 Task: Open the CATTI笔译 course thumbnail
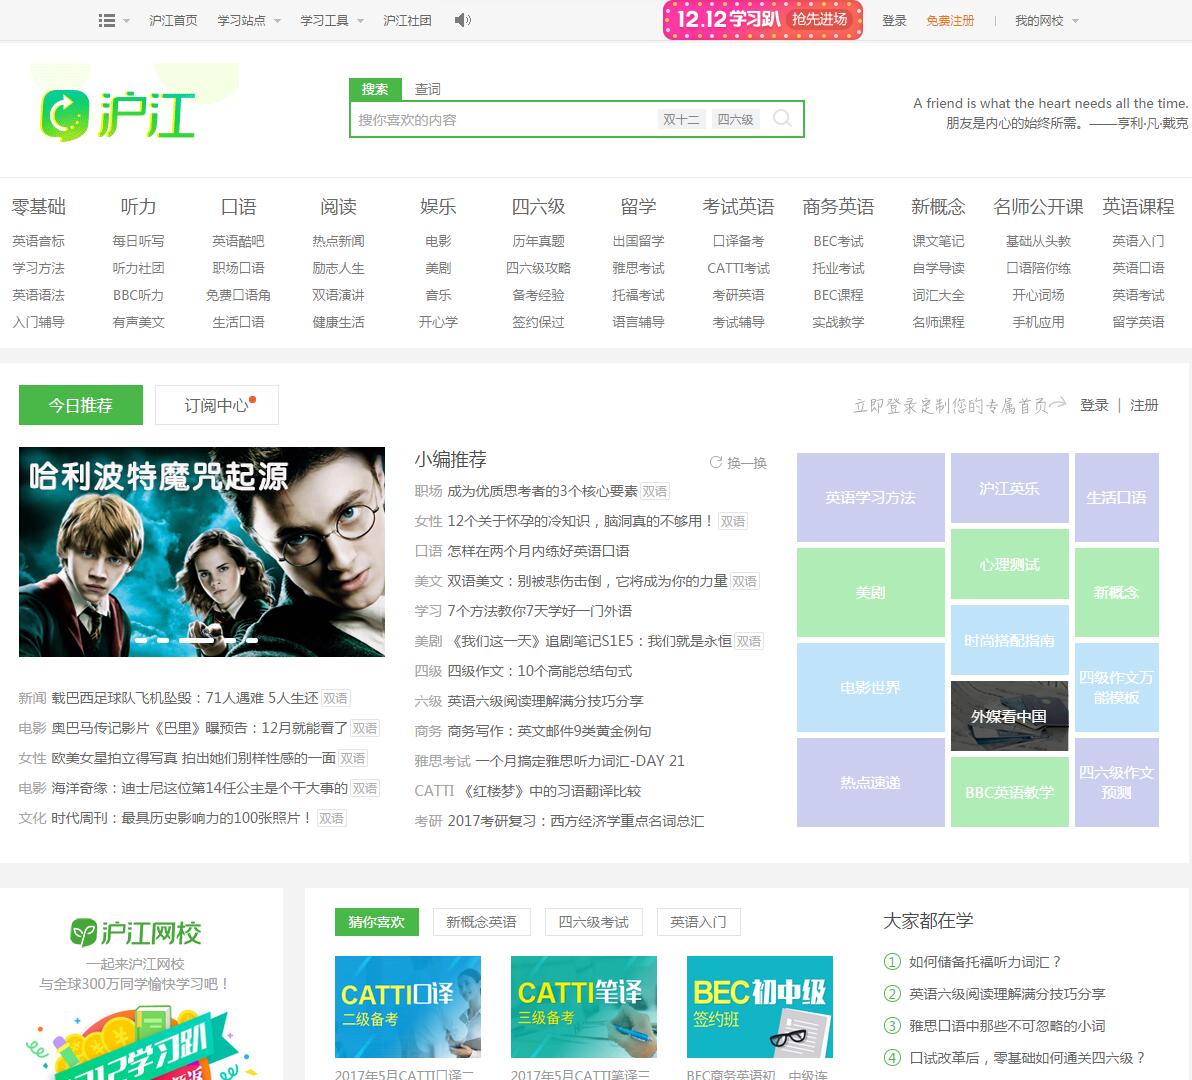click(x=584, y=1006)
